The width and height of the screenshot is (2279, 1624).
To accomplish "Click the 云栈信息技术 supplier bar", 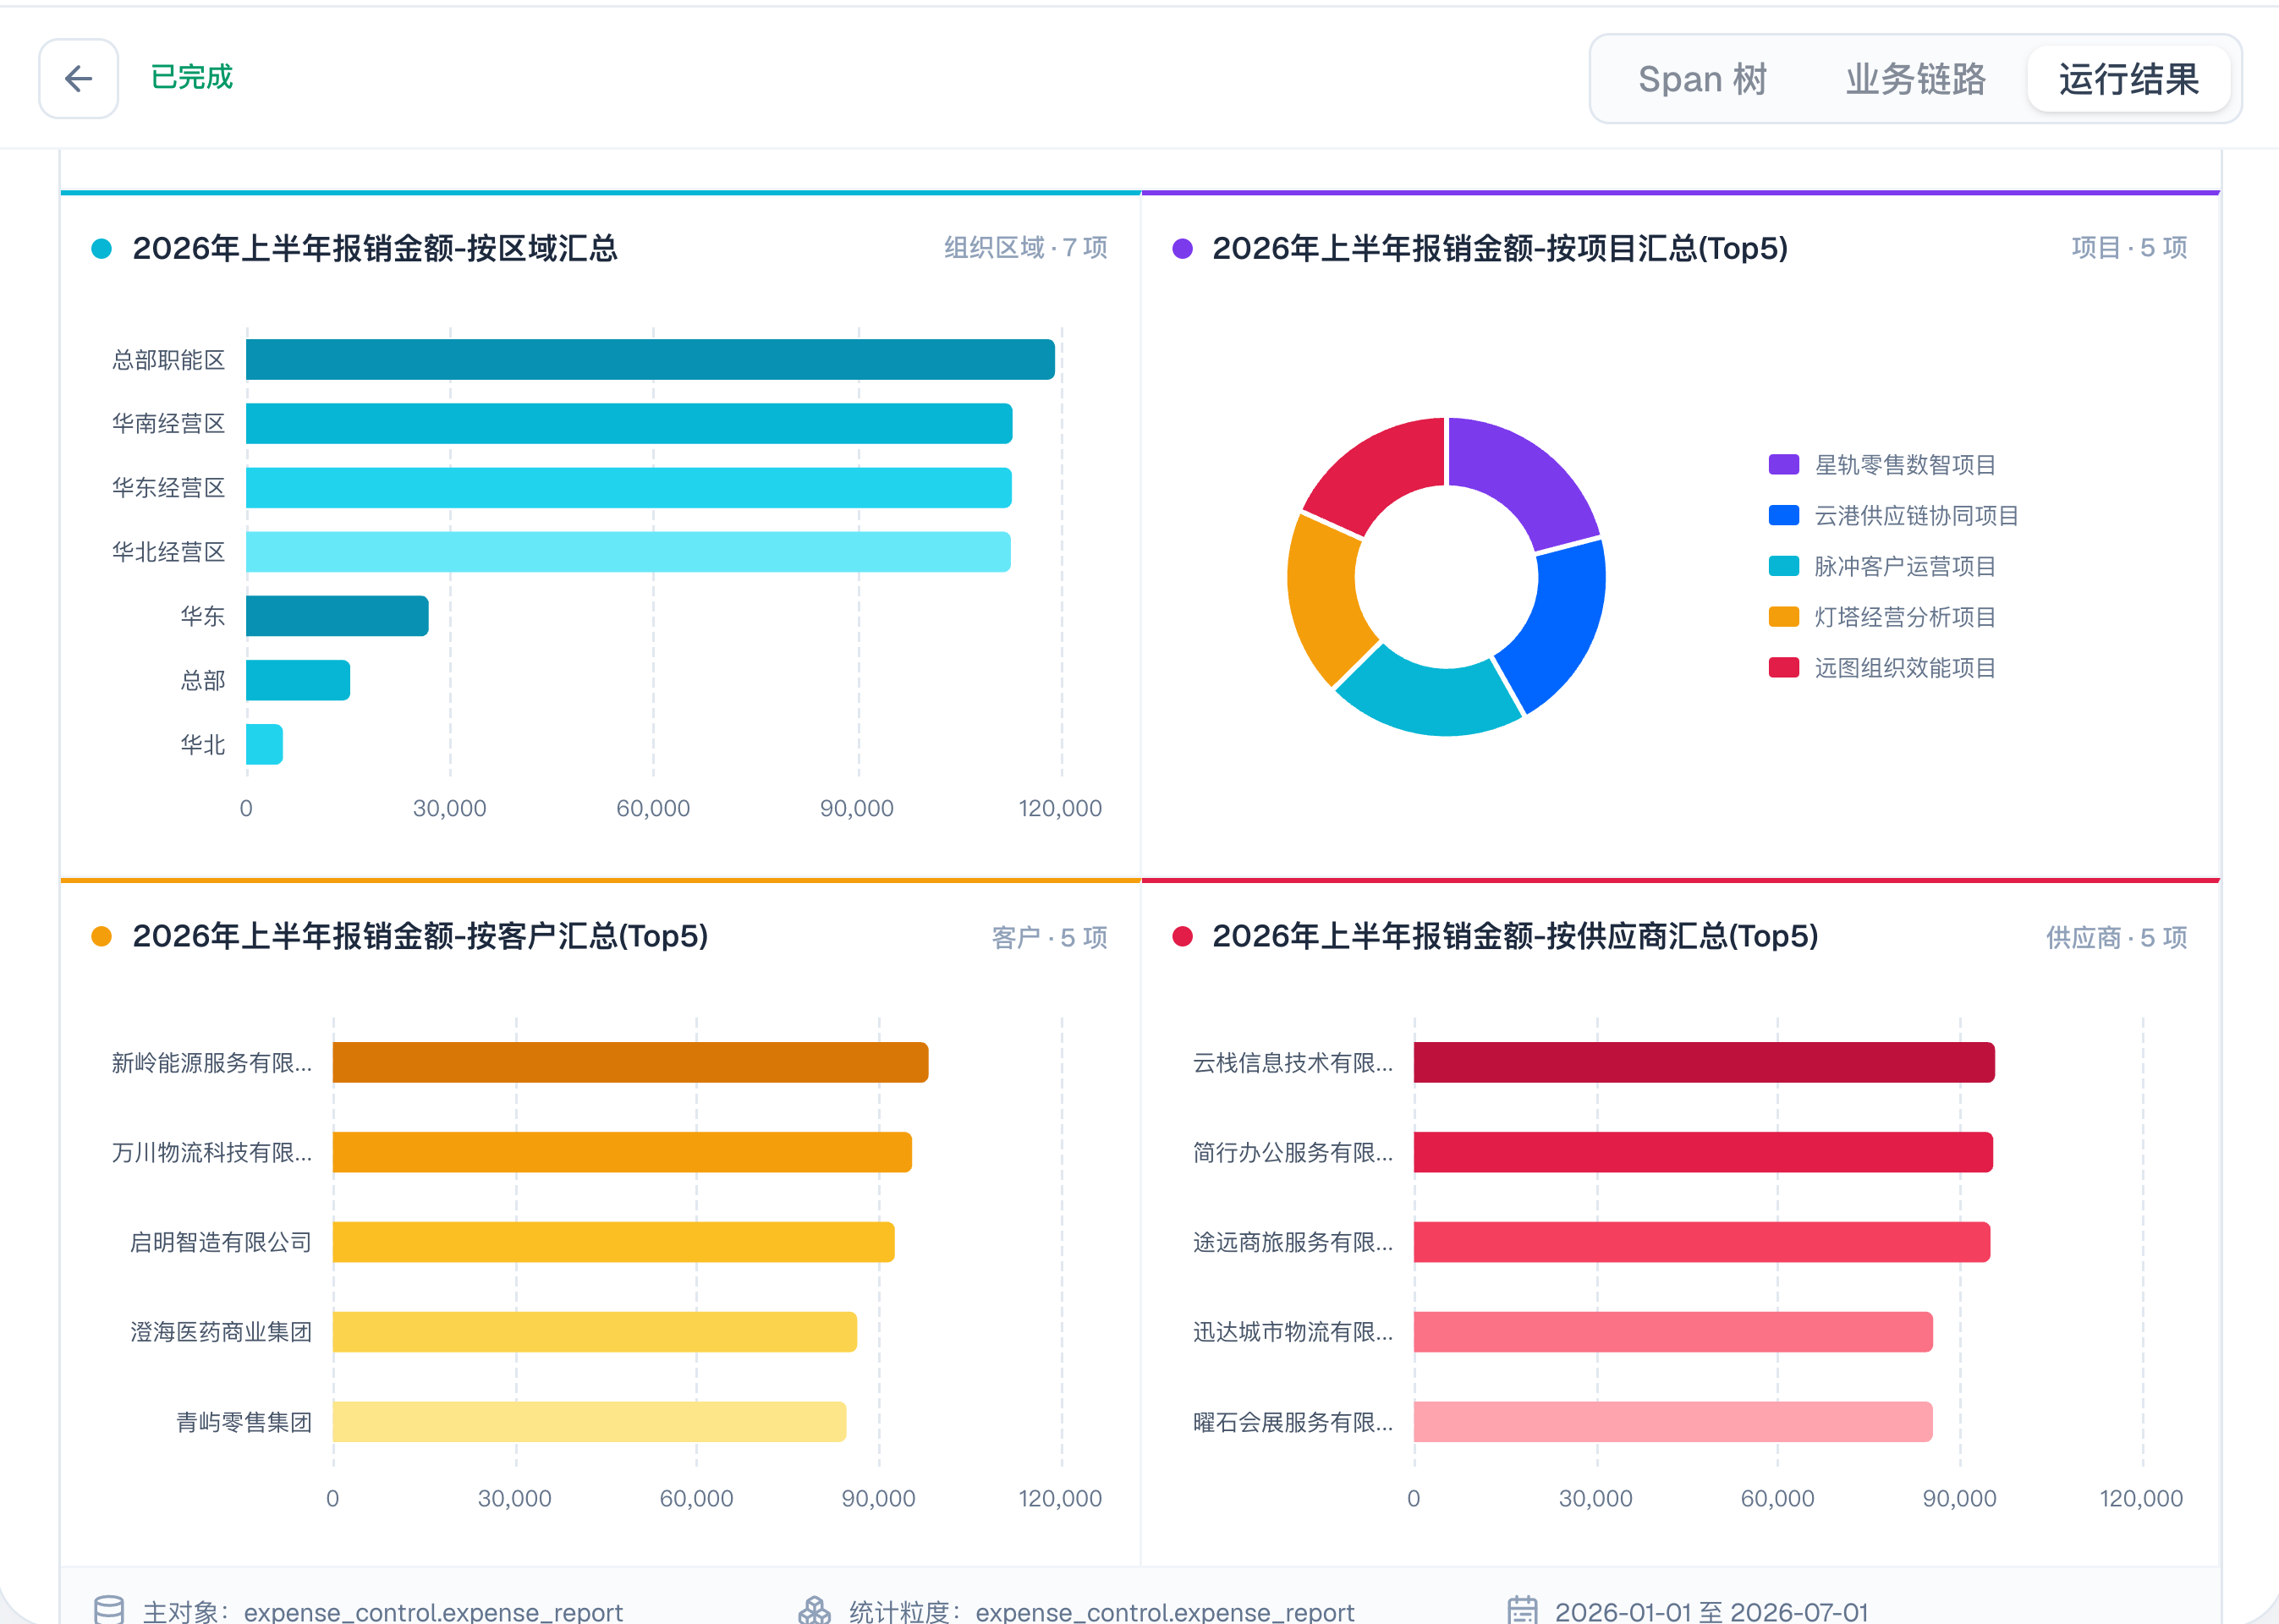I will pos(1704,1062).
